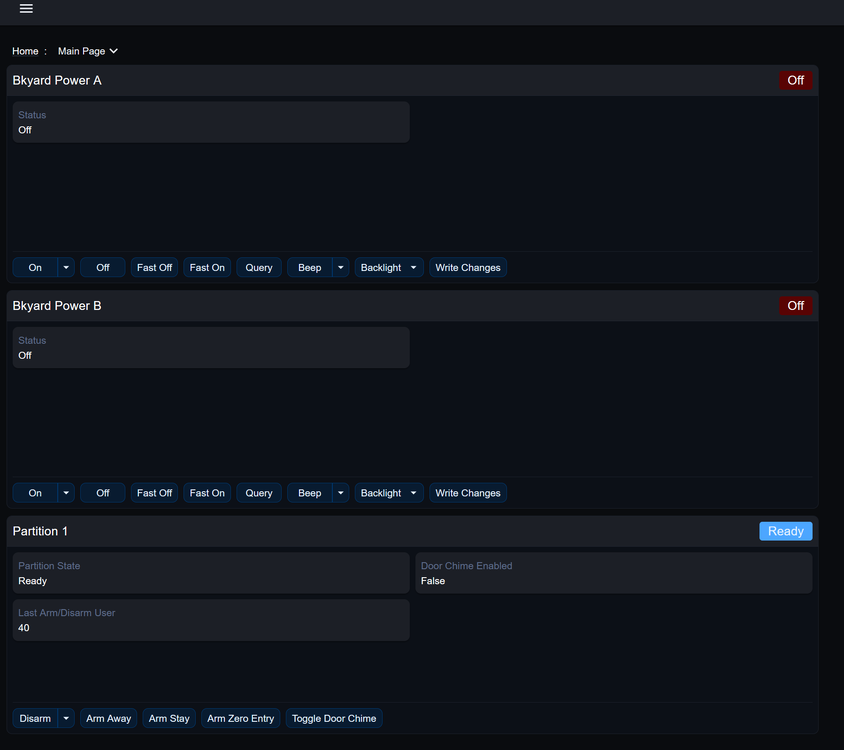Turn Off Bkyard Power B

point(103,493)
